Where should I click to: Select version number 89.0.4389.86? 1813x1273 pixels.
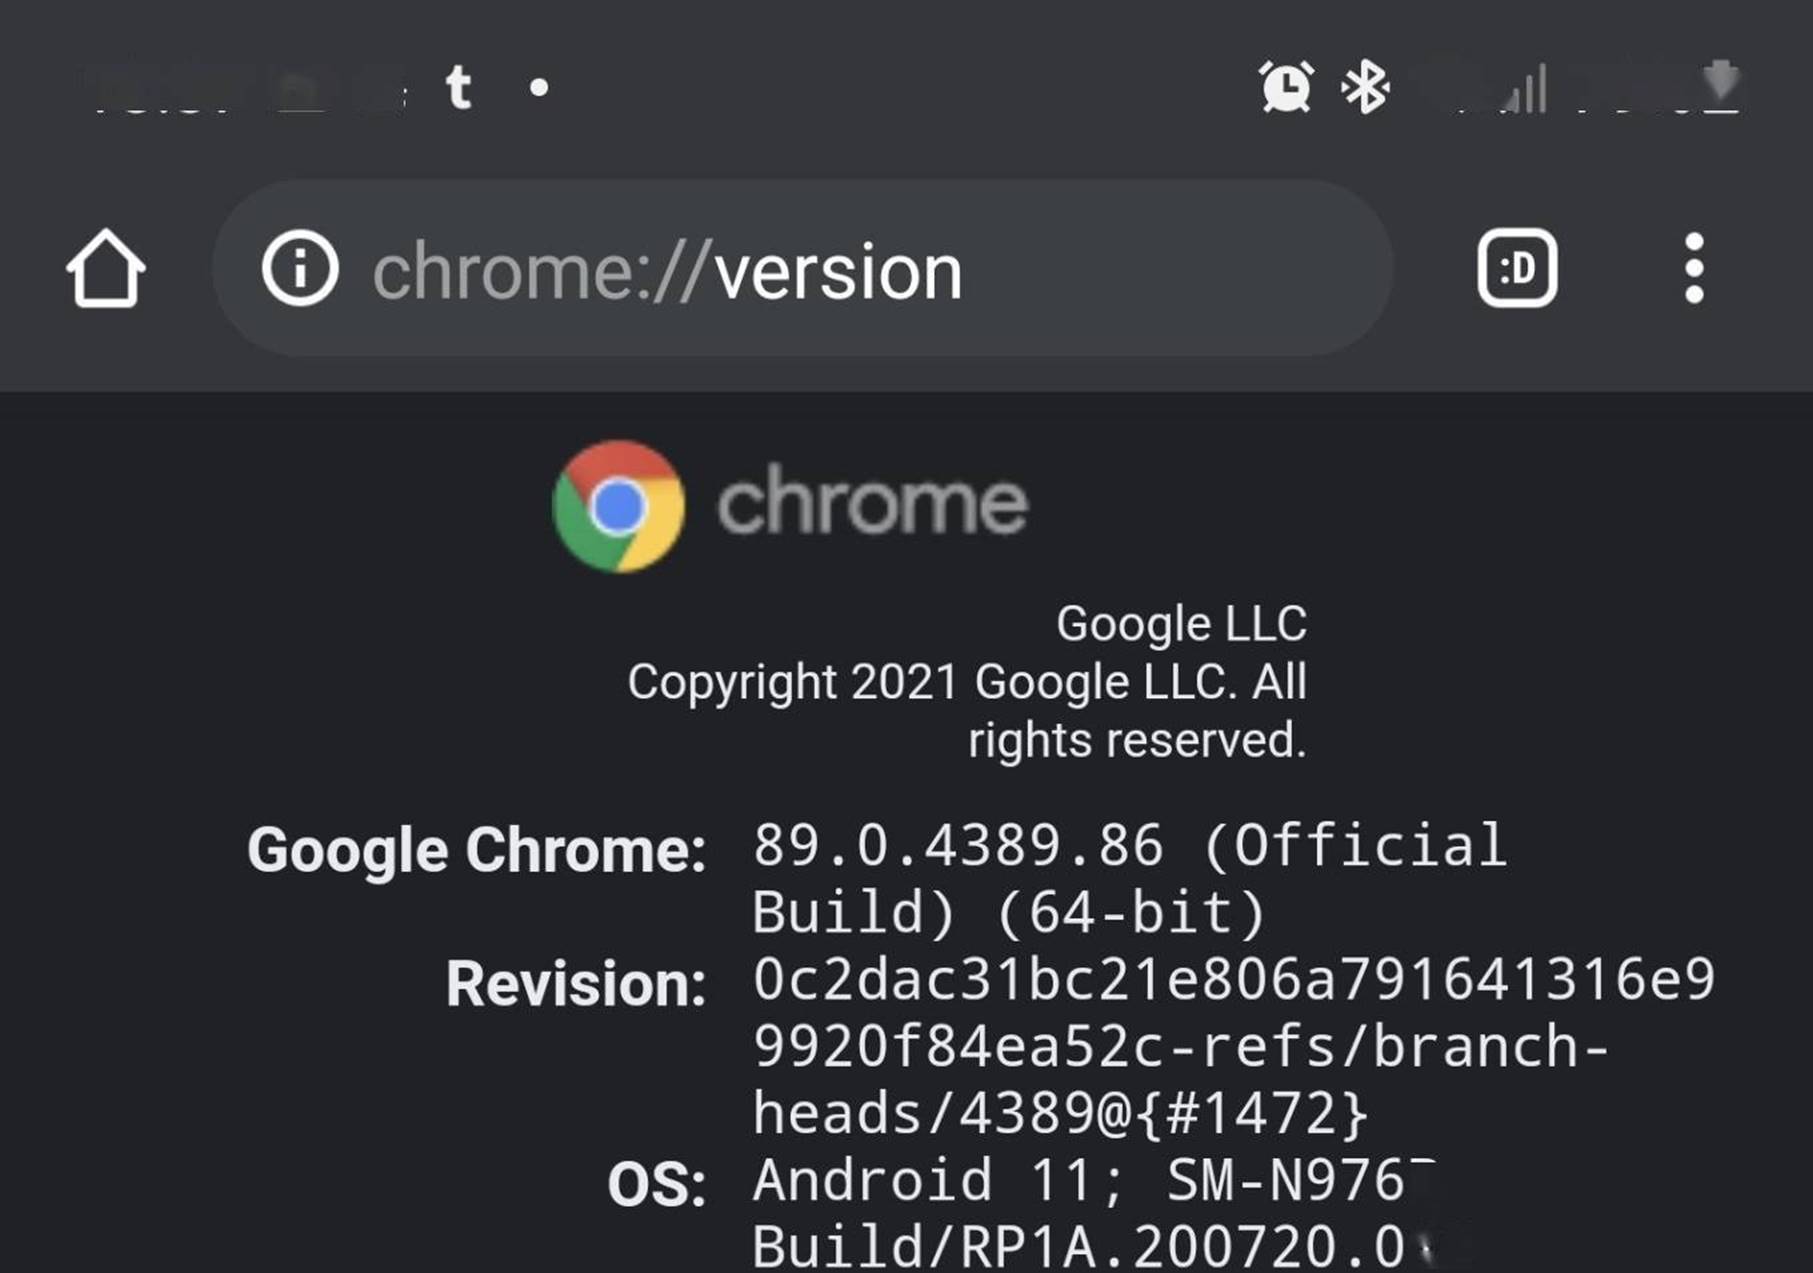point(957,845)
